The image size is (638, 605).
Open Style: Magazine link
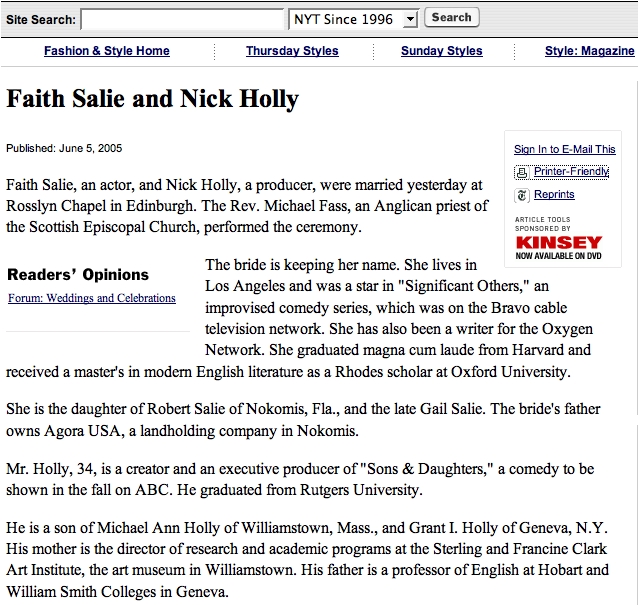(x=590, y=51)
